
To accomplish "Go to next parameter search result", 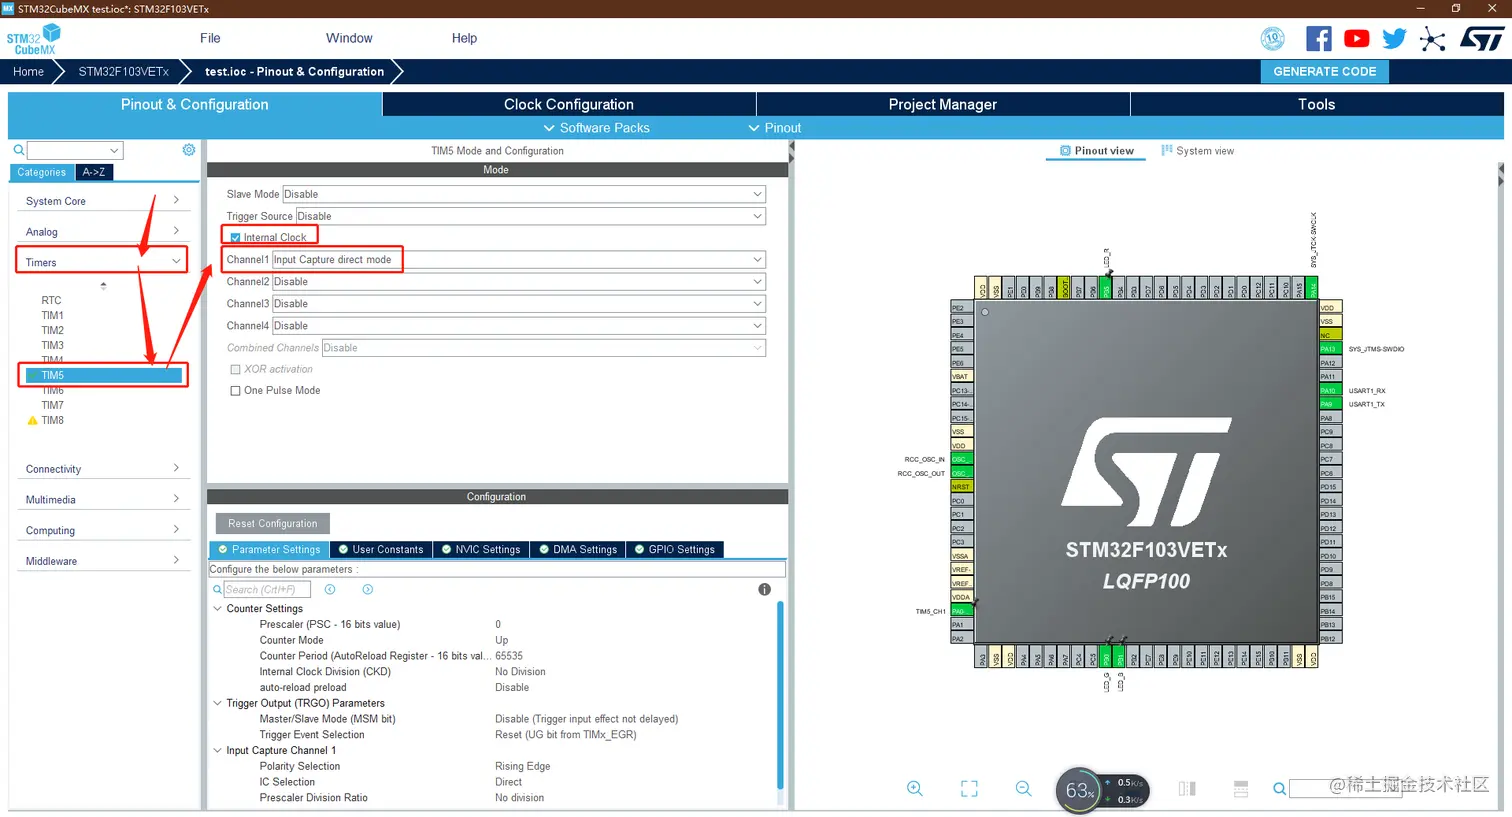I will pos(367,590).
